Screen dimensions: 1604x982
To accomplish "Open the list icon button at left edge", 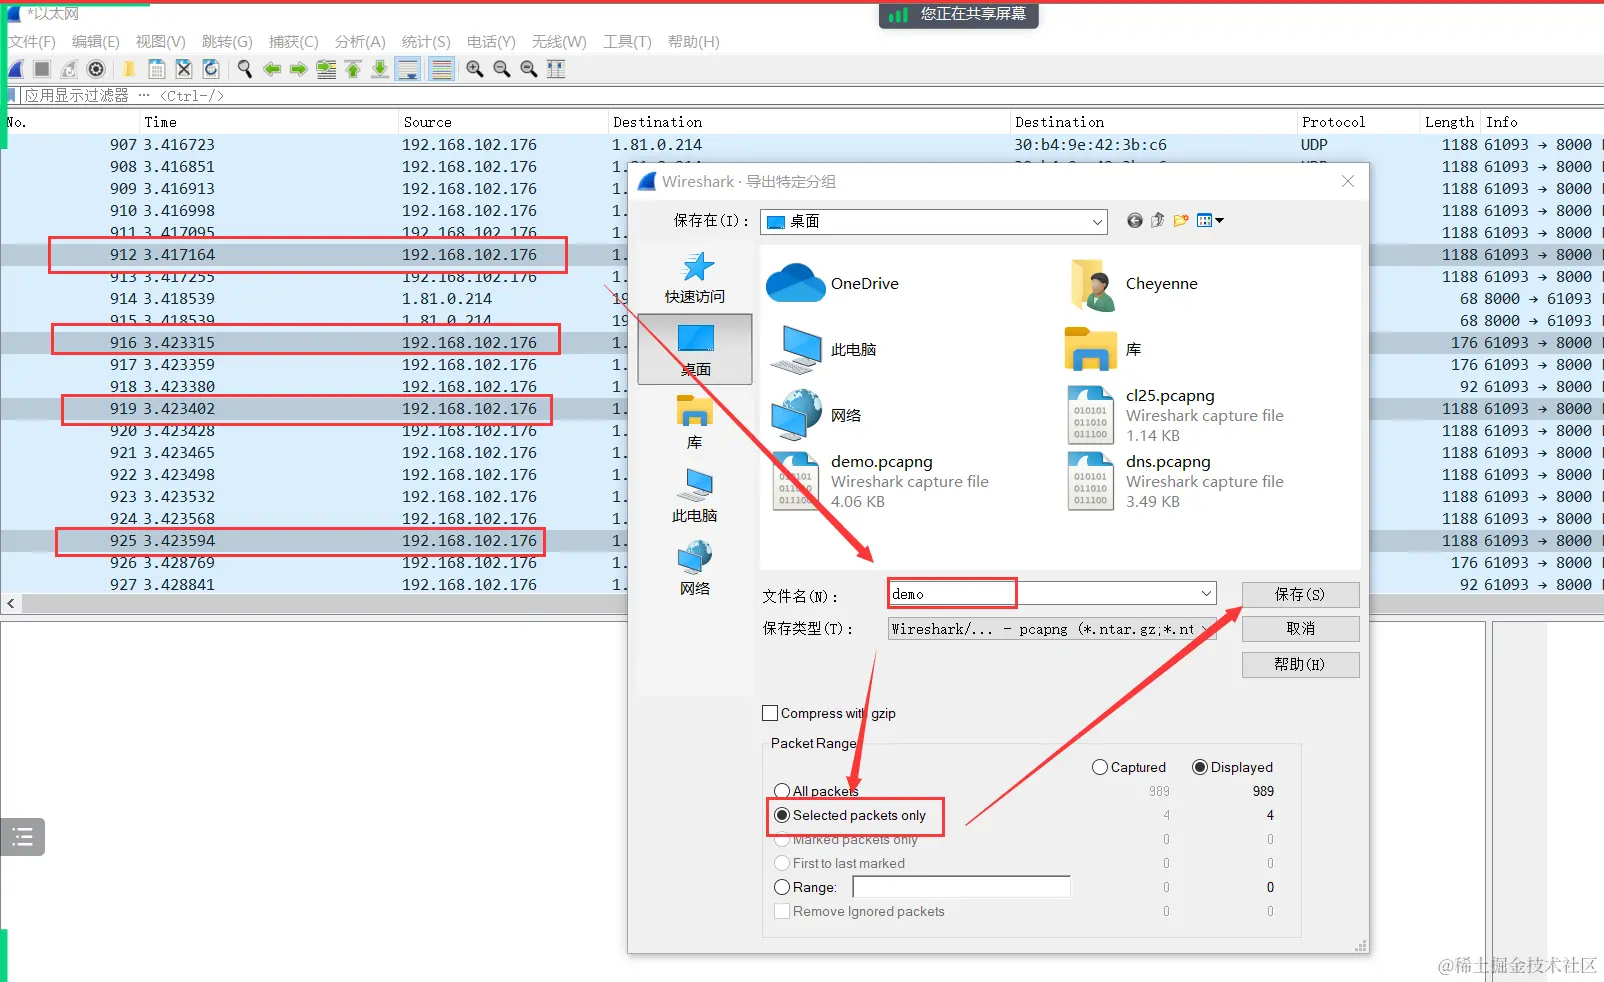I will click(22, 837).
